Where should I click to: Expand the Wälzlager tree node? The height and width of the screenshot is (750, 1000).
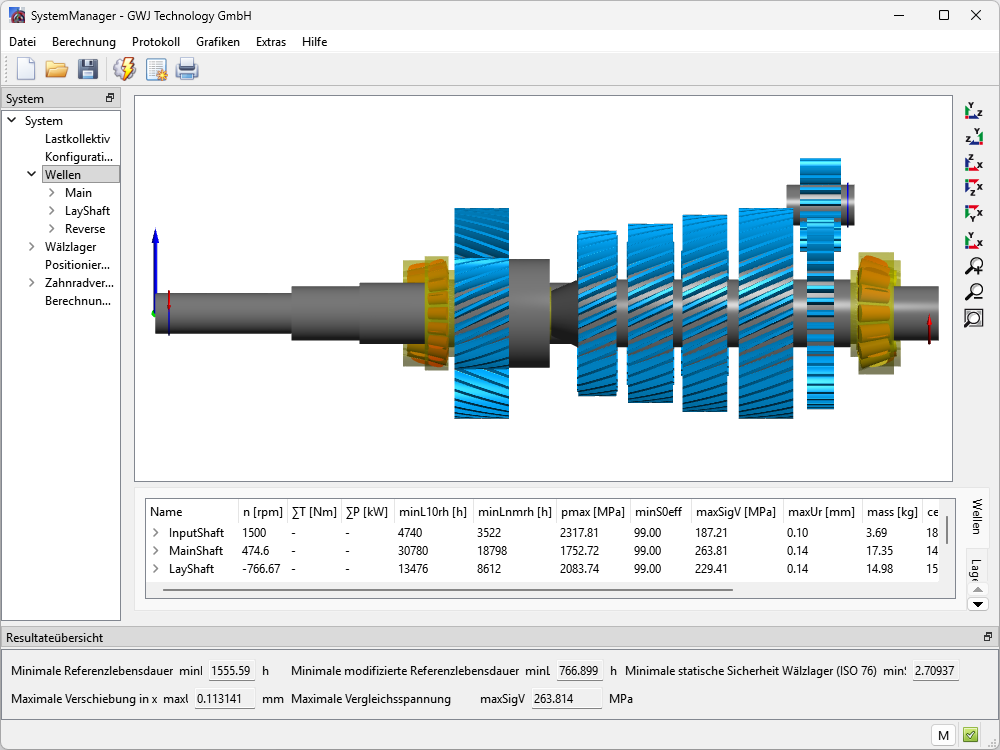32,247
